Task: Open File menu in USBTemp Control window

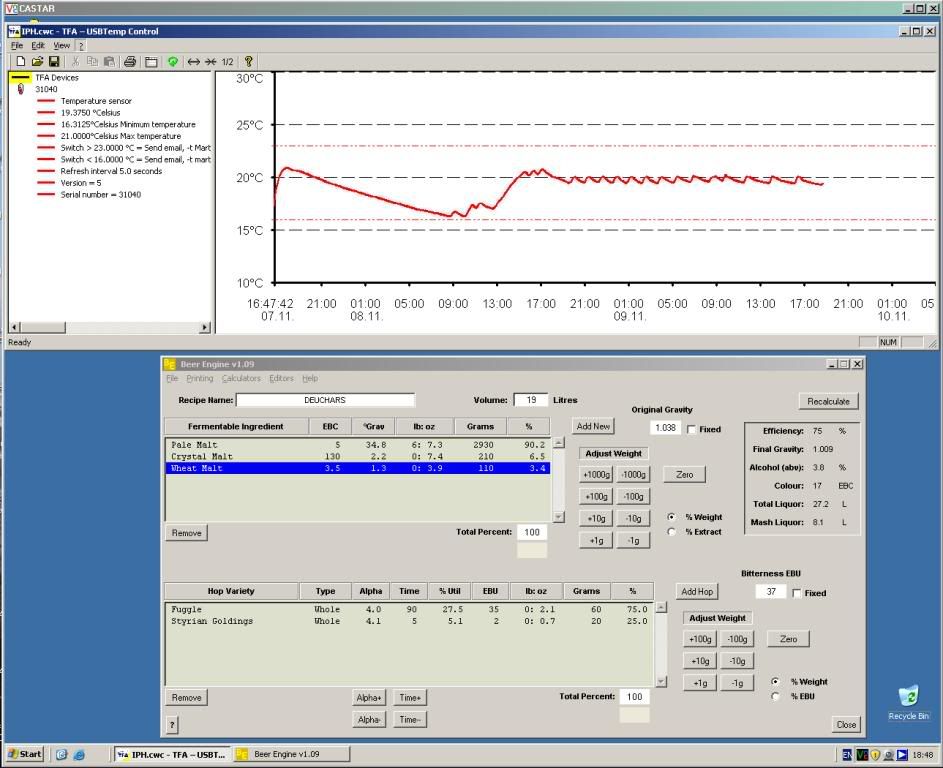Action: [17, 46]
